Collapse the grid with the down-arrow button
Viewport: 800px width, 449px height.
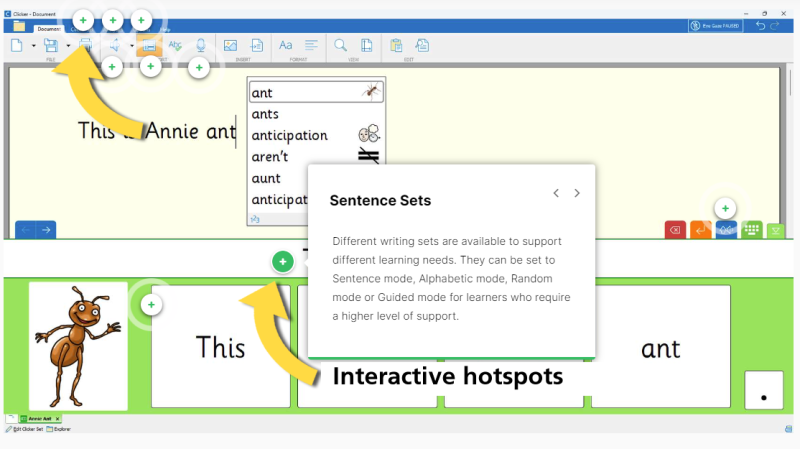click(x=776, y=231)
